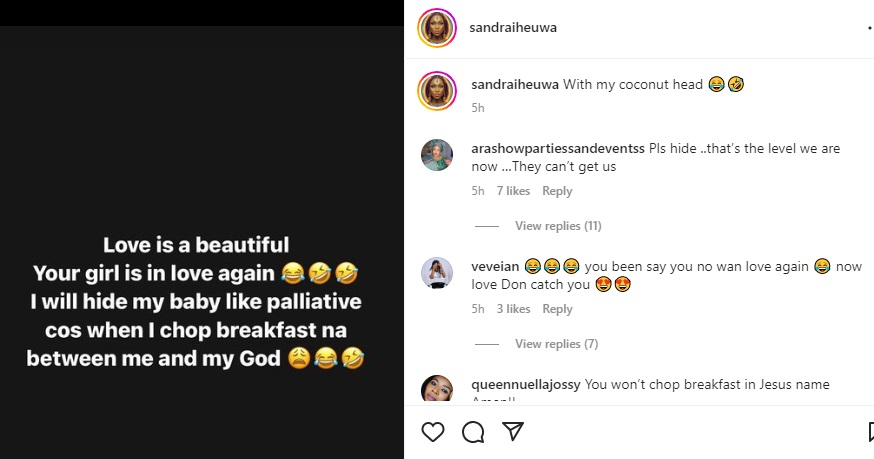Open more options at the post header
874x459 pixels.
(x=870, y=28)
